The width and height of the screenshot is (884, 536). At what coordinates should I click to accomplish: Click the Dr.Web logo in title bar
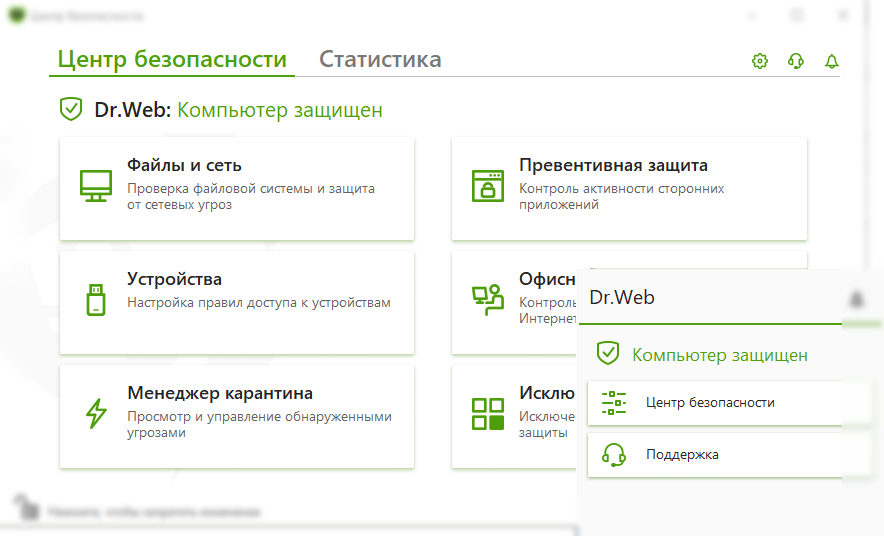pos(17,15)
